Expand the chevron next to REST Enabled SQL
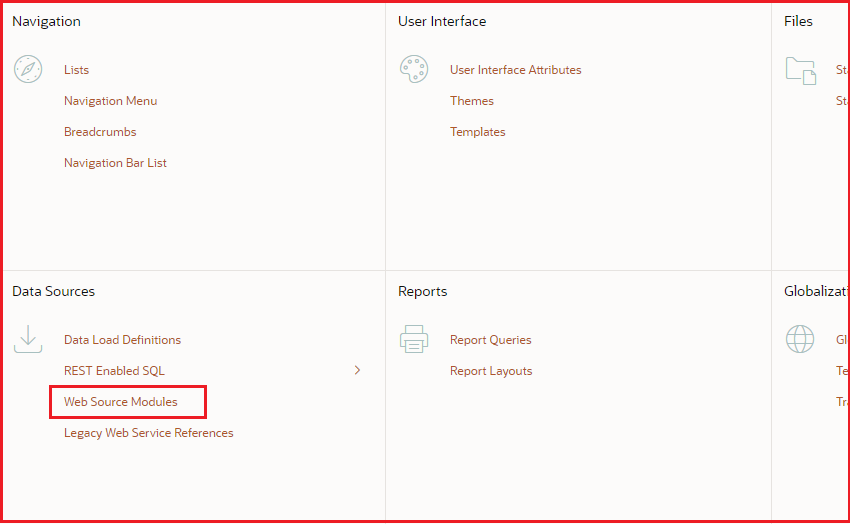Screen dimensions: 850x524 [357, 370]
